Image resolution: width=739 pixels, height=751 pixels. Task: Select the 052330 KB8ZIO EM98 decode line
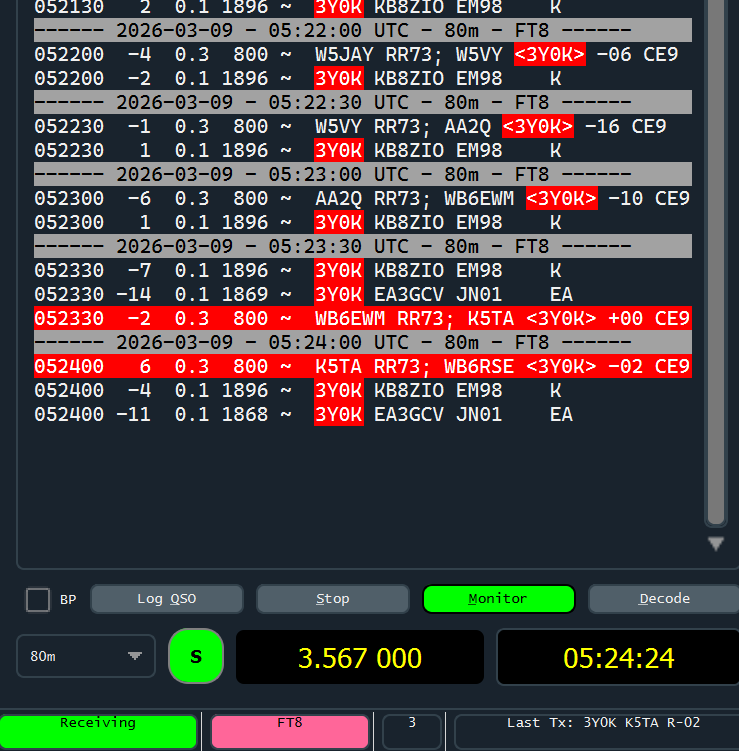click(363, 271)
